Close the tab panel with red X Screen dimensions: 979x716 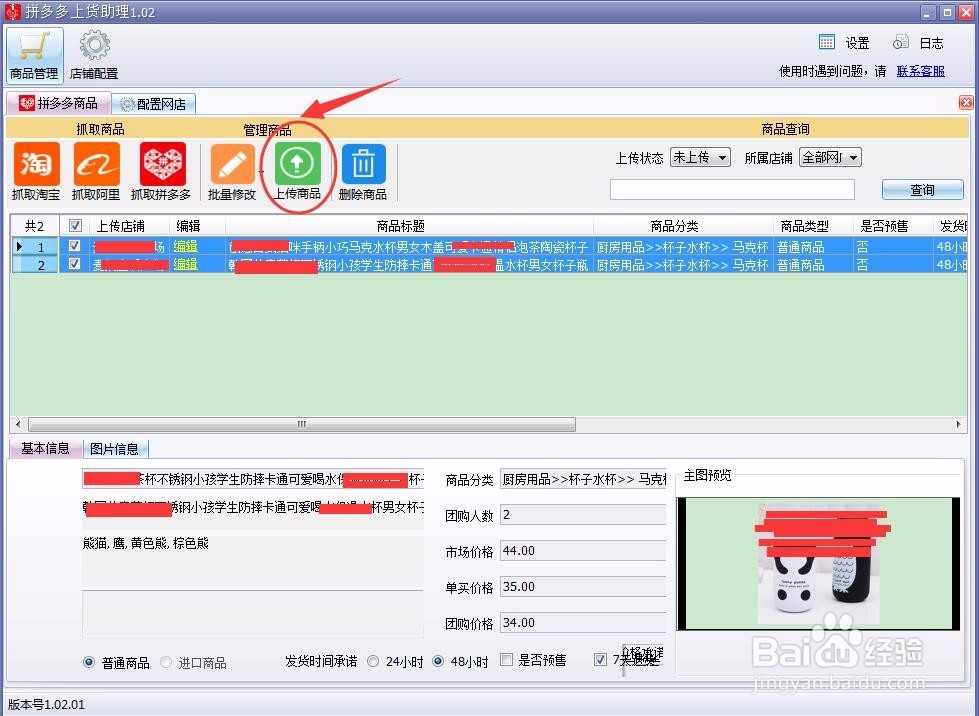(x=966, y=102)
